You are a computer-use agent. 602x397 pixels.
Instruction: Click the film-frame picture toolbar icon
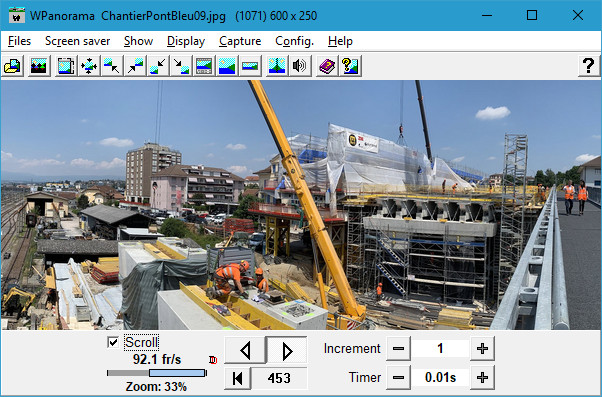tap(66, 66)
